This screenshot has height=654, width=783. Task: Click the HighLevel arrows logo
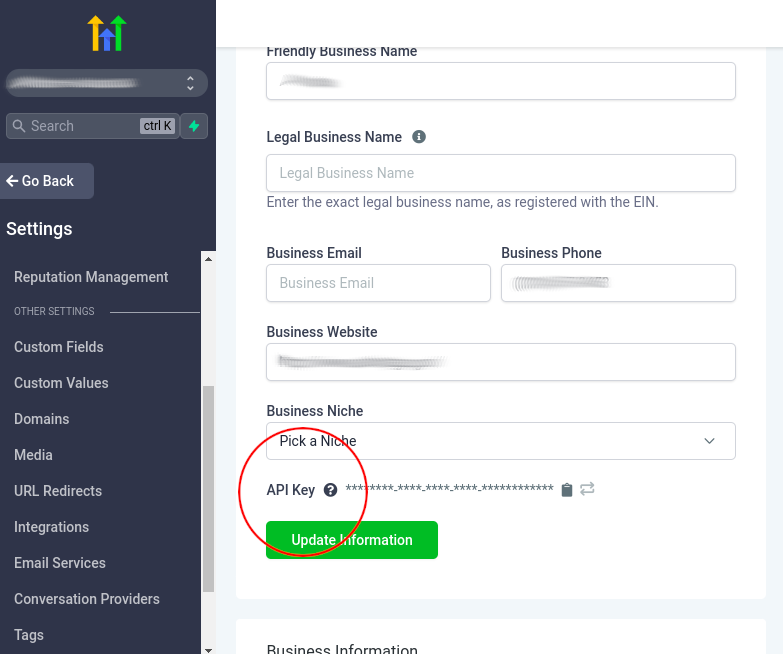[x=107, y=33]
